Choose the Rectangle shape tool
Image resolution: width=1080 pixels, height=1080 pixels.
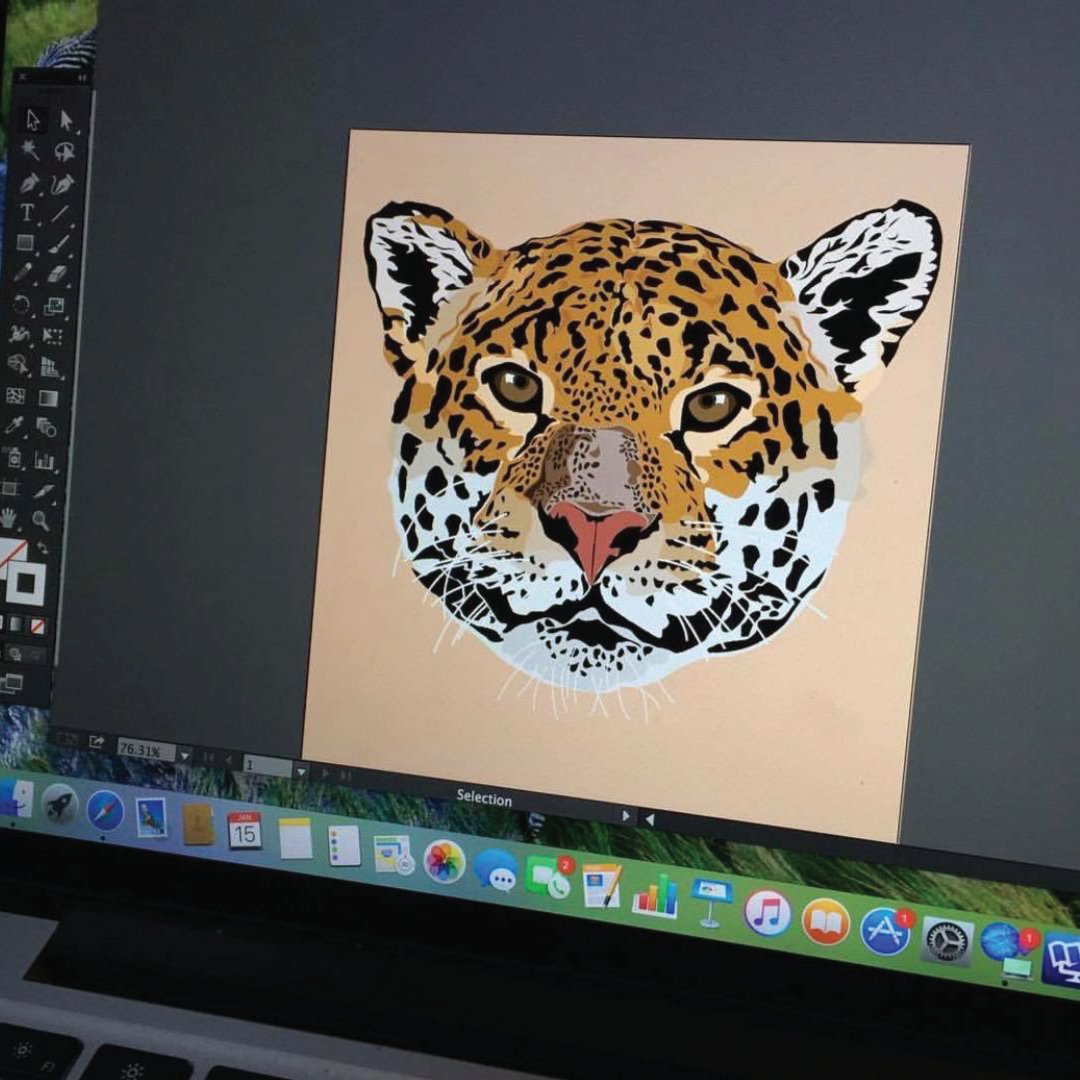[x=25, y=242]
